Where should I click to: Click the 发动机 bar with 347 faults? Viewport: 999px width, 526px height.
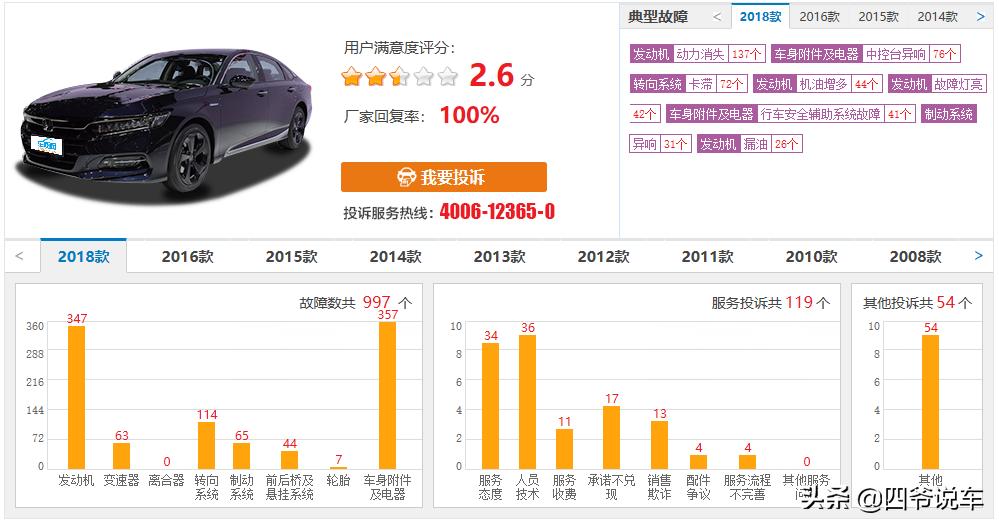(76, 397)
